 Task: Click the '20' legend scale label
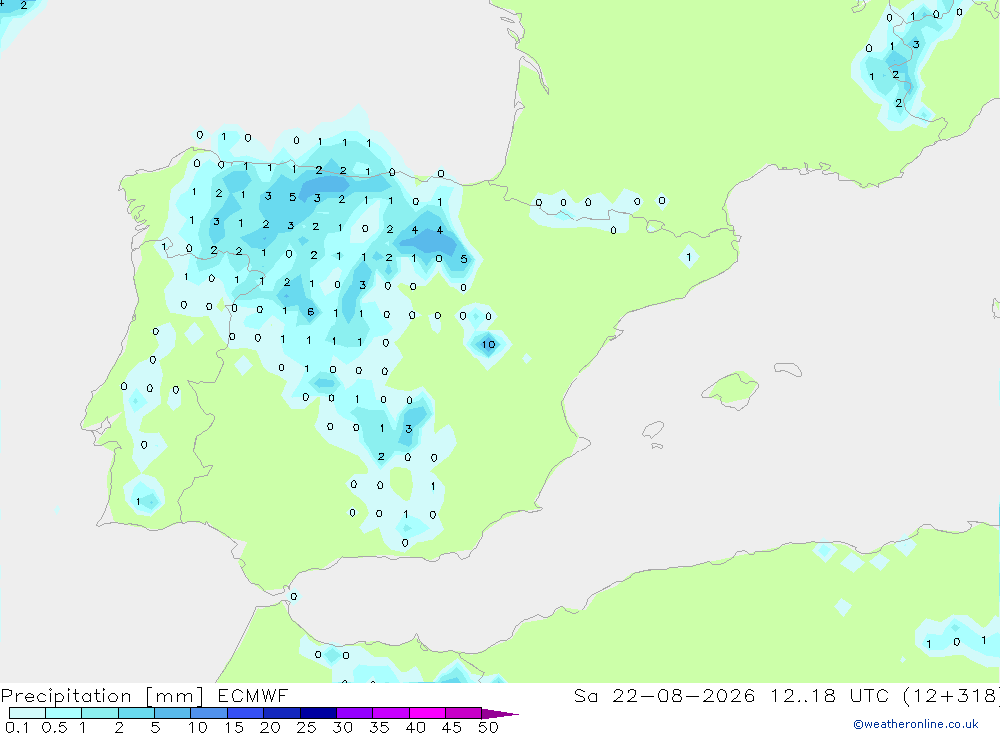click(270, 727)
